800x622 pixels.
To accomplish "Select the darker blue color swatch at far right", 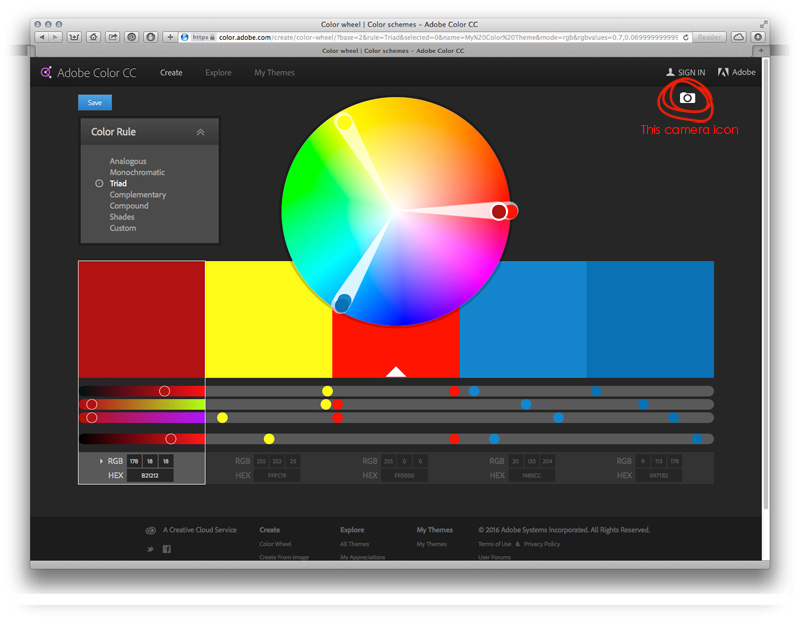I will tap(650, 319).
